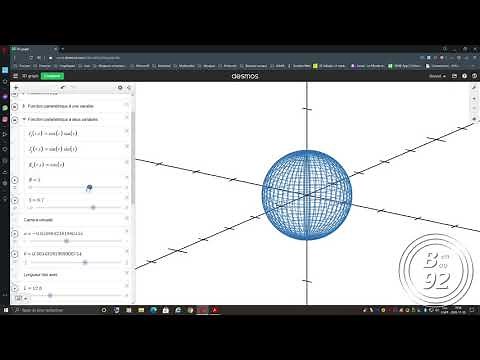Zoom out of the 3D graph
Image resolution: width=480 pixels, height=360 pixels.
point(474,108)
